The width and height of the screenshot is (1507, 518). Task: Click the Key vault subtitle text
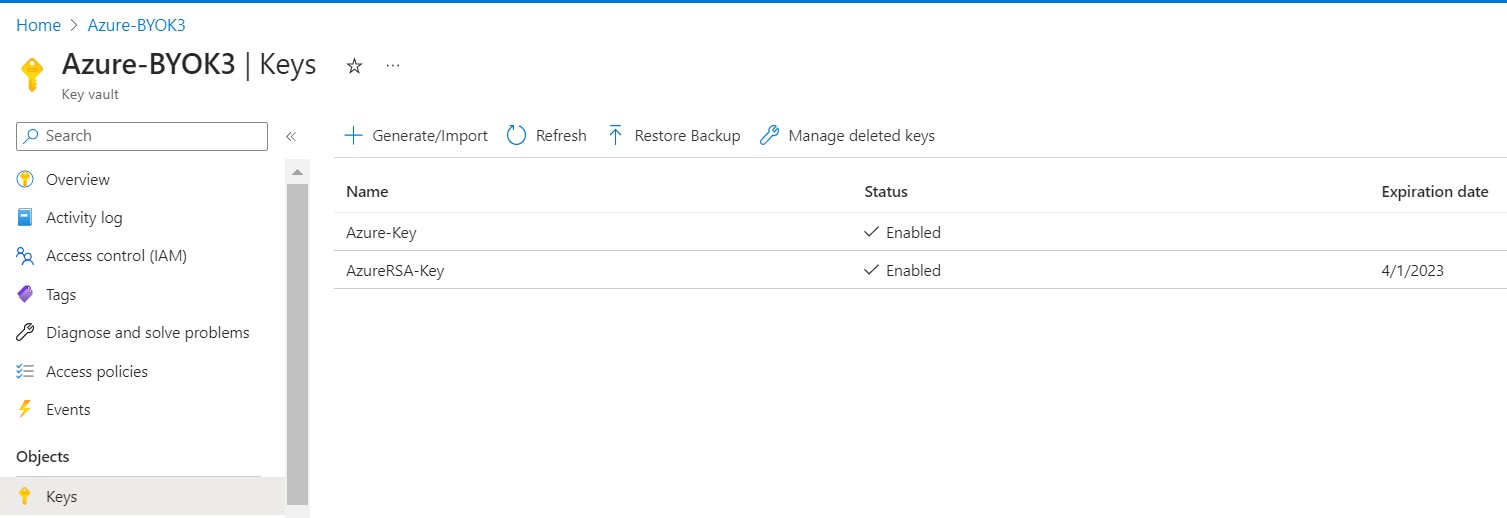point(90,94)
